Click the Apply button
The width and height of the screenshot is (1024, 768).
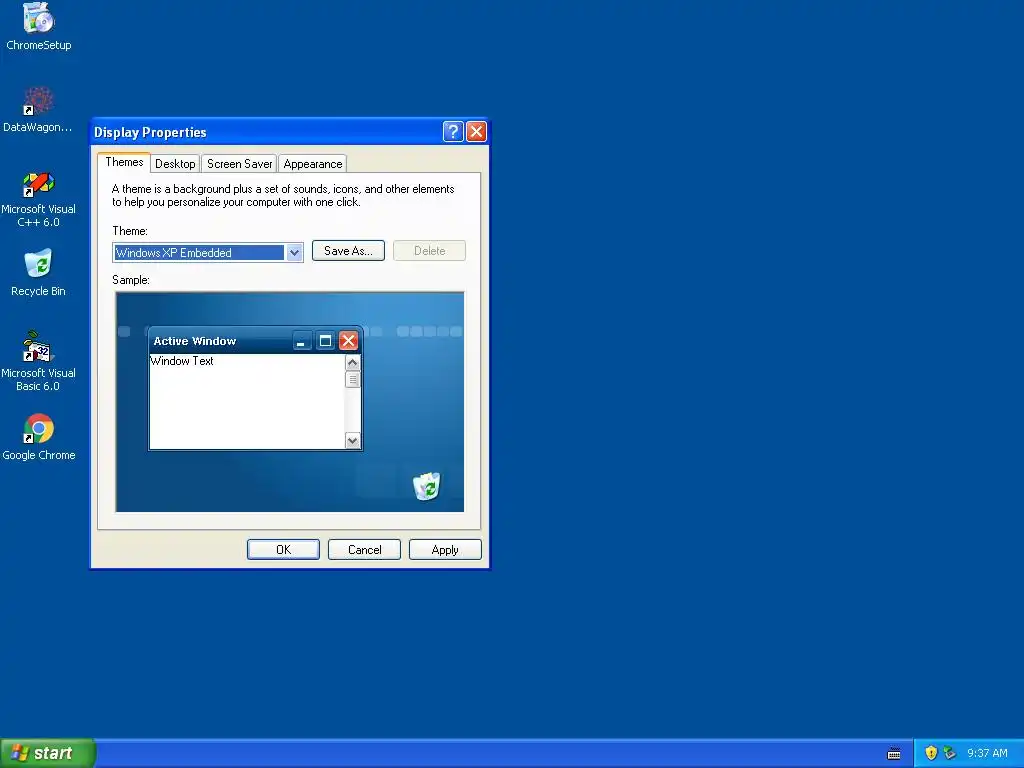coord(445,550)
